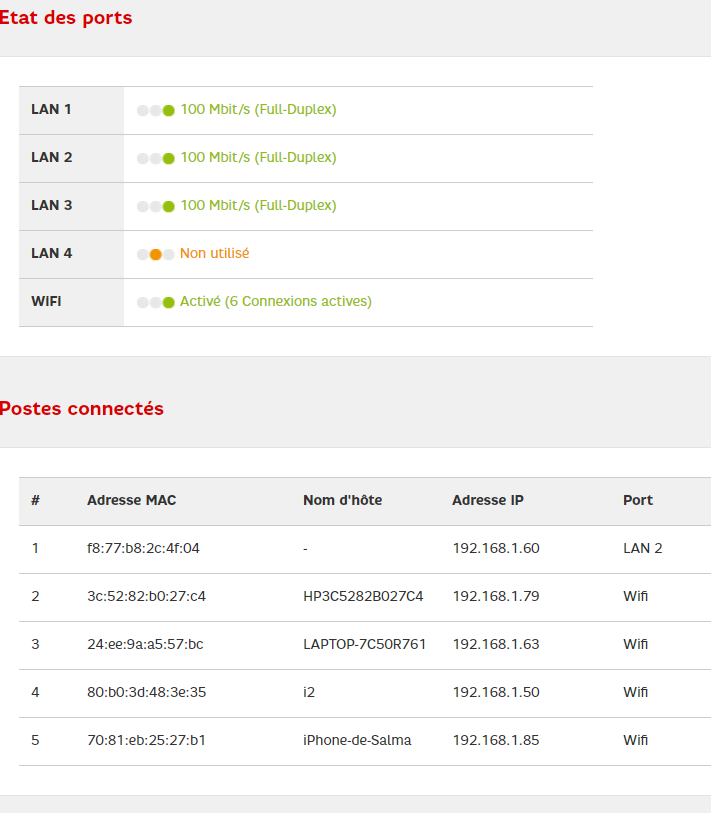Click the LAN 2 port cell in row 1
Viewport: 711px width, 813px height.
click(x=642, y=548)
